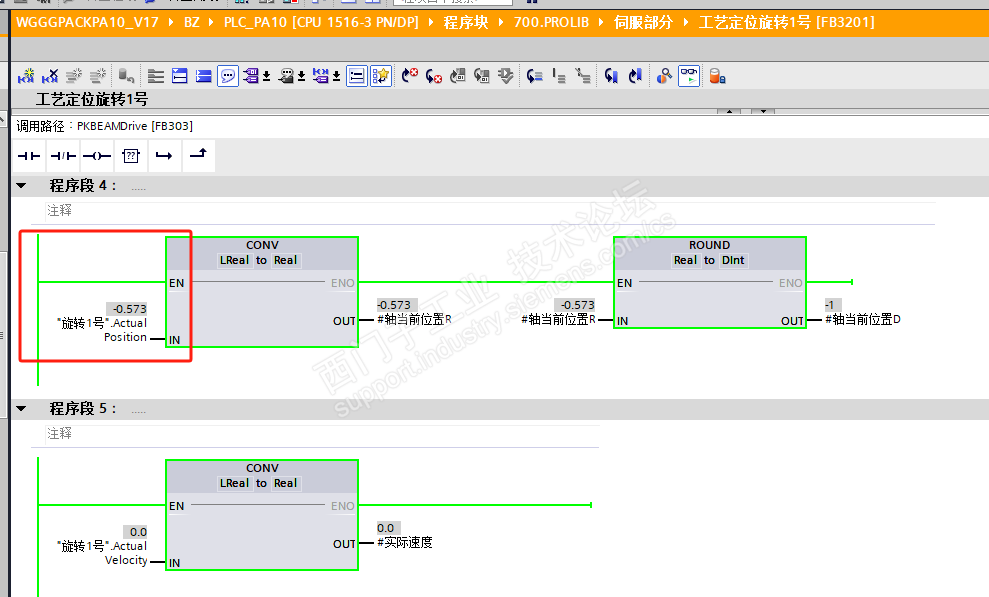Click the orange cylinder with lock icon
Viewport: 989px width, 597px height.
point(717,76)
